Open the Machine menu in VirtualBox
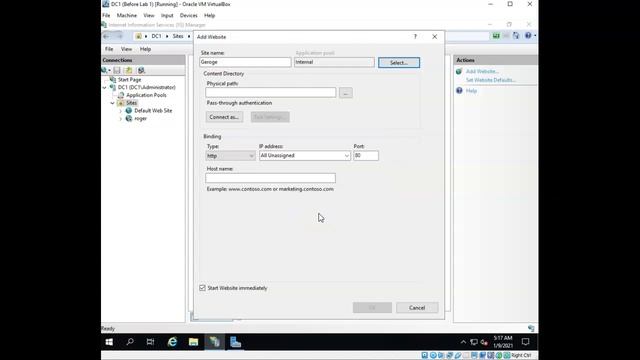Viewport: 640px width, 360px height. pyautogui.click(x=127, y=16)
